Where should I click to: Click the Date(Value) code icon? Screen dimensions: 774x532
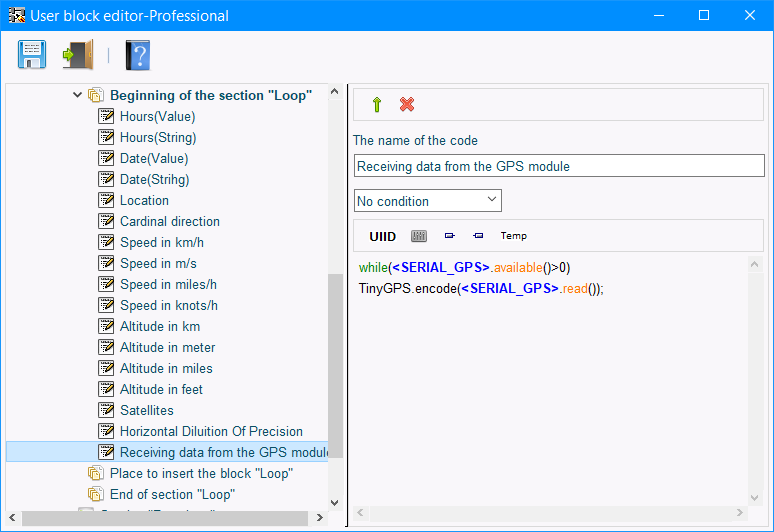click(106, 158)
